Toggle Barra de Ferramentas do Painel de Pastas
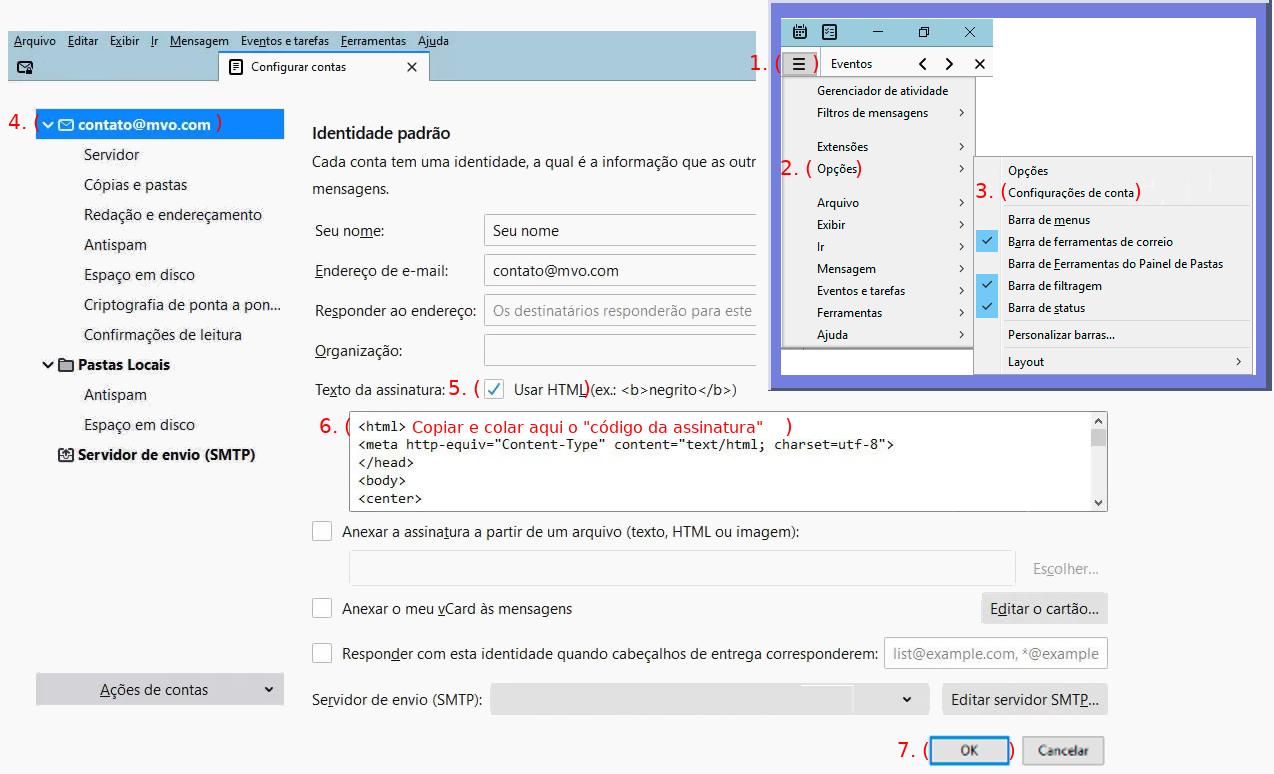Image resolution: width=1274 pixels, height=774 pixels. 1112,264
